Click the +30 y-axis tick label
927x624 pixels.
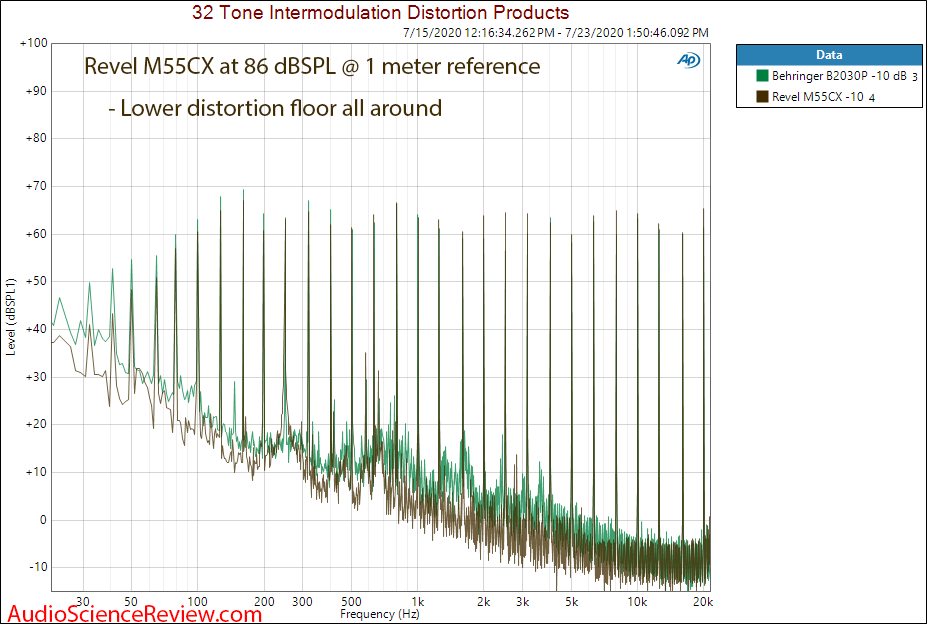tap(35, 377)
